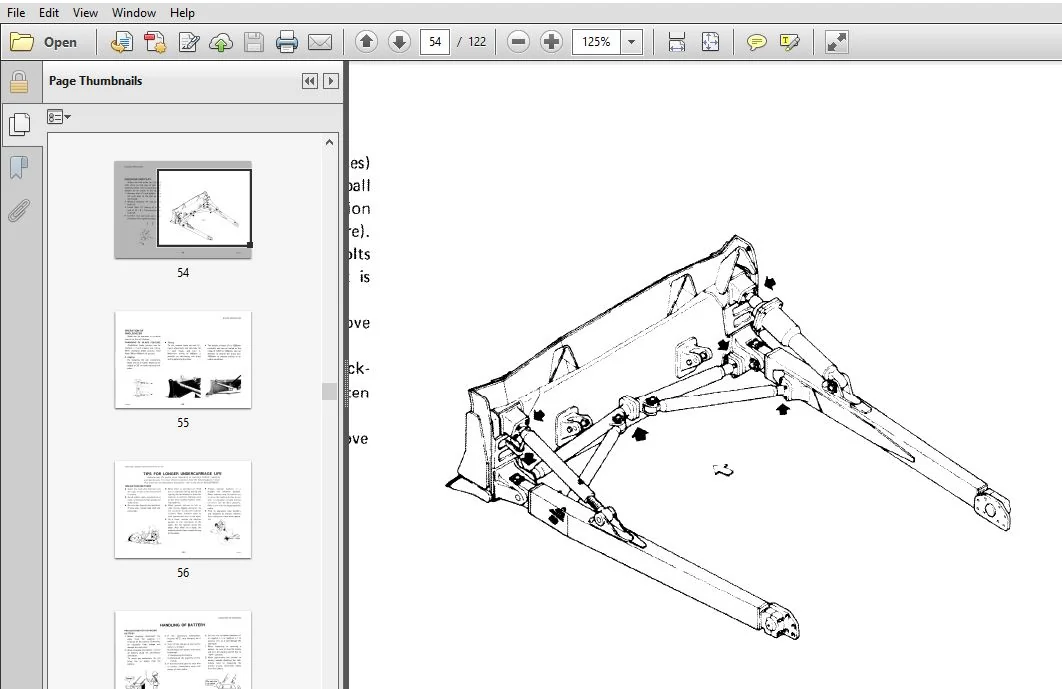
Task: Click the Add sticky note comment icon
Action: coord(757,42)
